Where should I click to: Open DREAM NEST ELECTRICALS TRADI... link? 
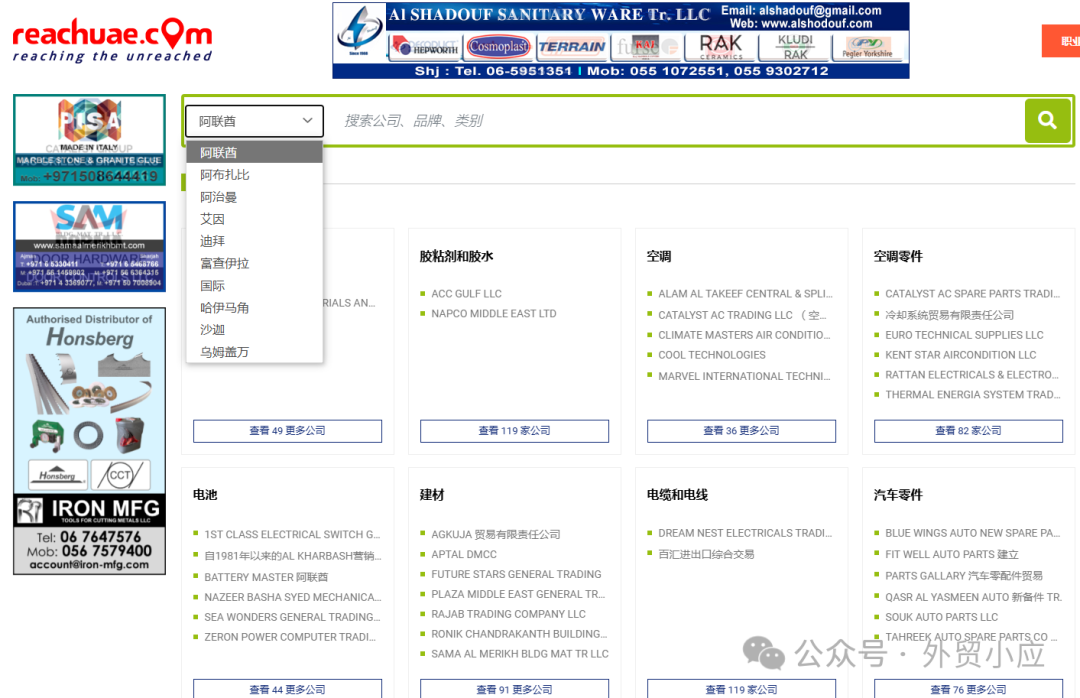(x=745, y=533)
